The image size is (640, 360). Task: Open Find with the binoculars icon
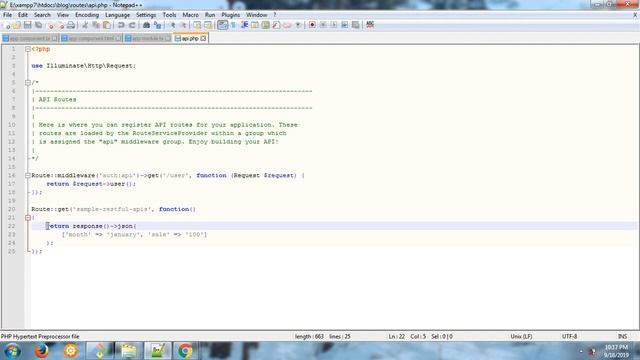click(x=146, y=25)
